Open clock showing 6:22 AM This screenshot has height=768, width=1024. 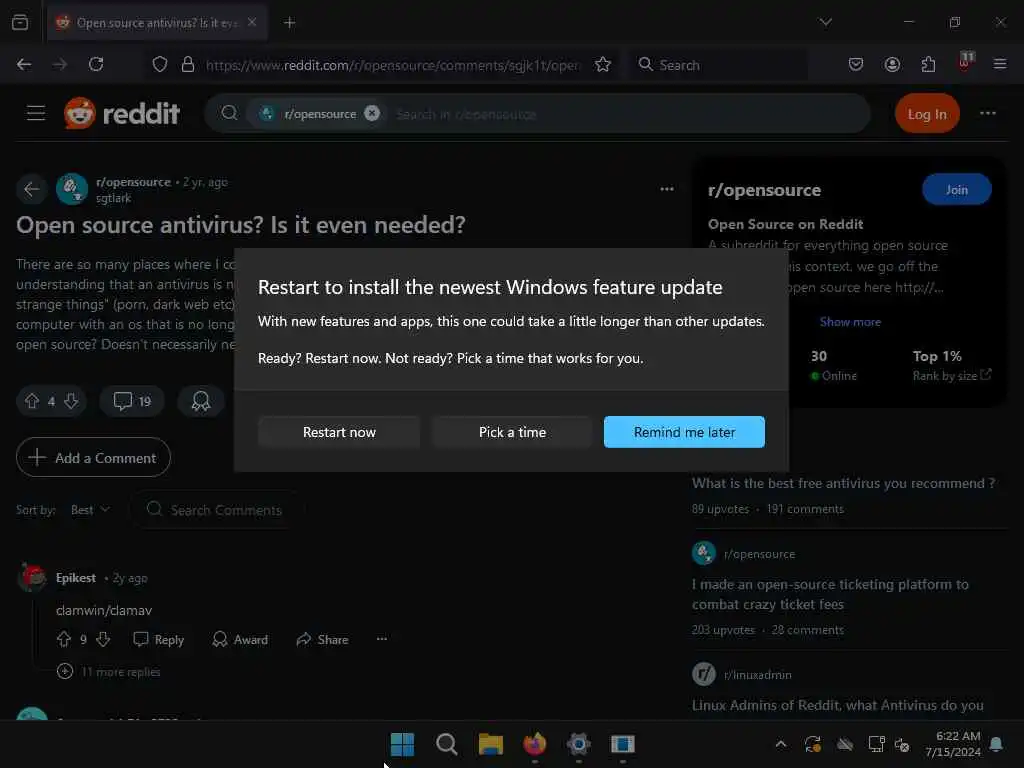point(953,744)
